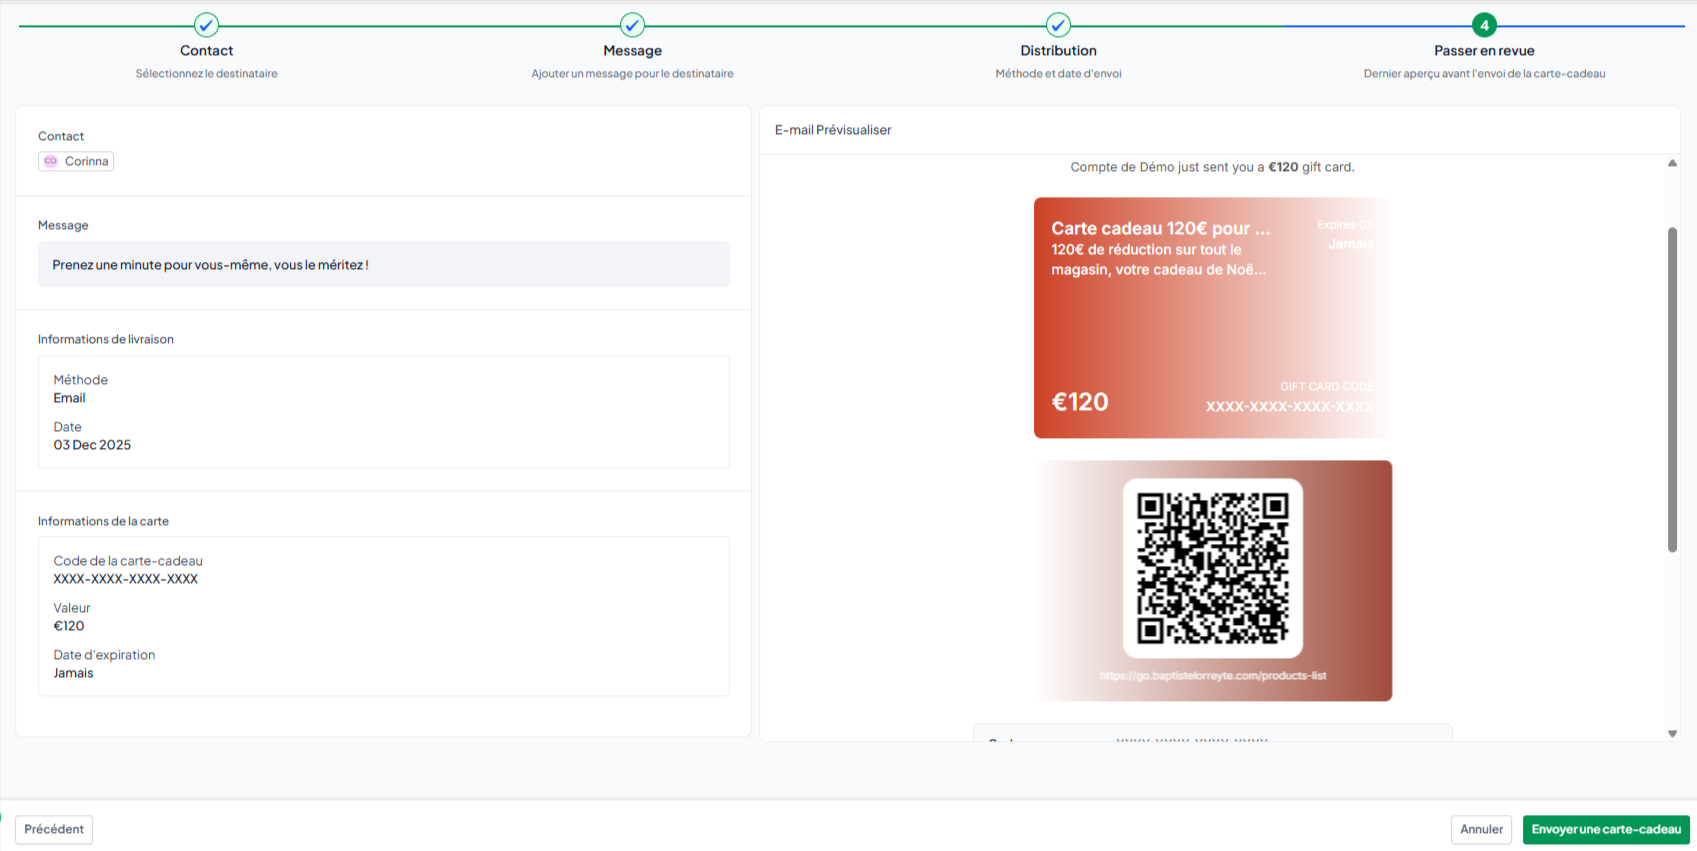The image size is (1697, 851).
Task: Click 'Sélectionnez le destinataire' subtitle
Action: (206, 74)
